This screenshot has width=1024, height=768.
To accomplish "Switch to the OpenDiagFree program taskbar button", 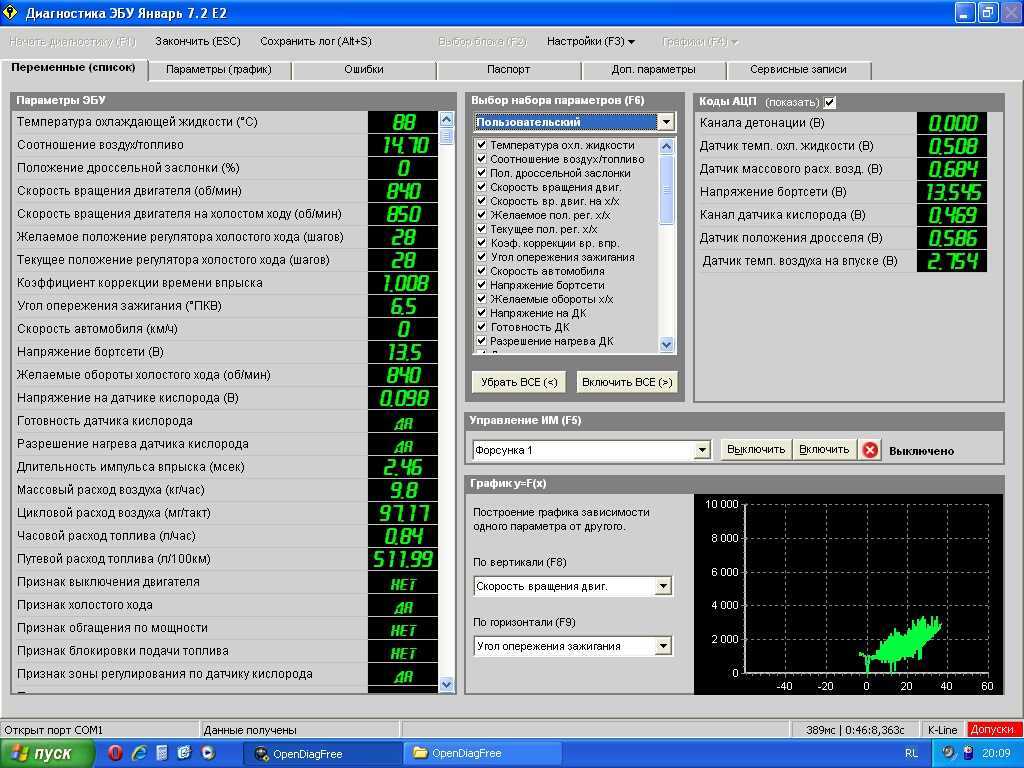I will click(323, 754).
